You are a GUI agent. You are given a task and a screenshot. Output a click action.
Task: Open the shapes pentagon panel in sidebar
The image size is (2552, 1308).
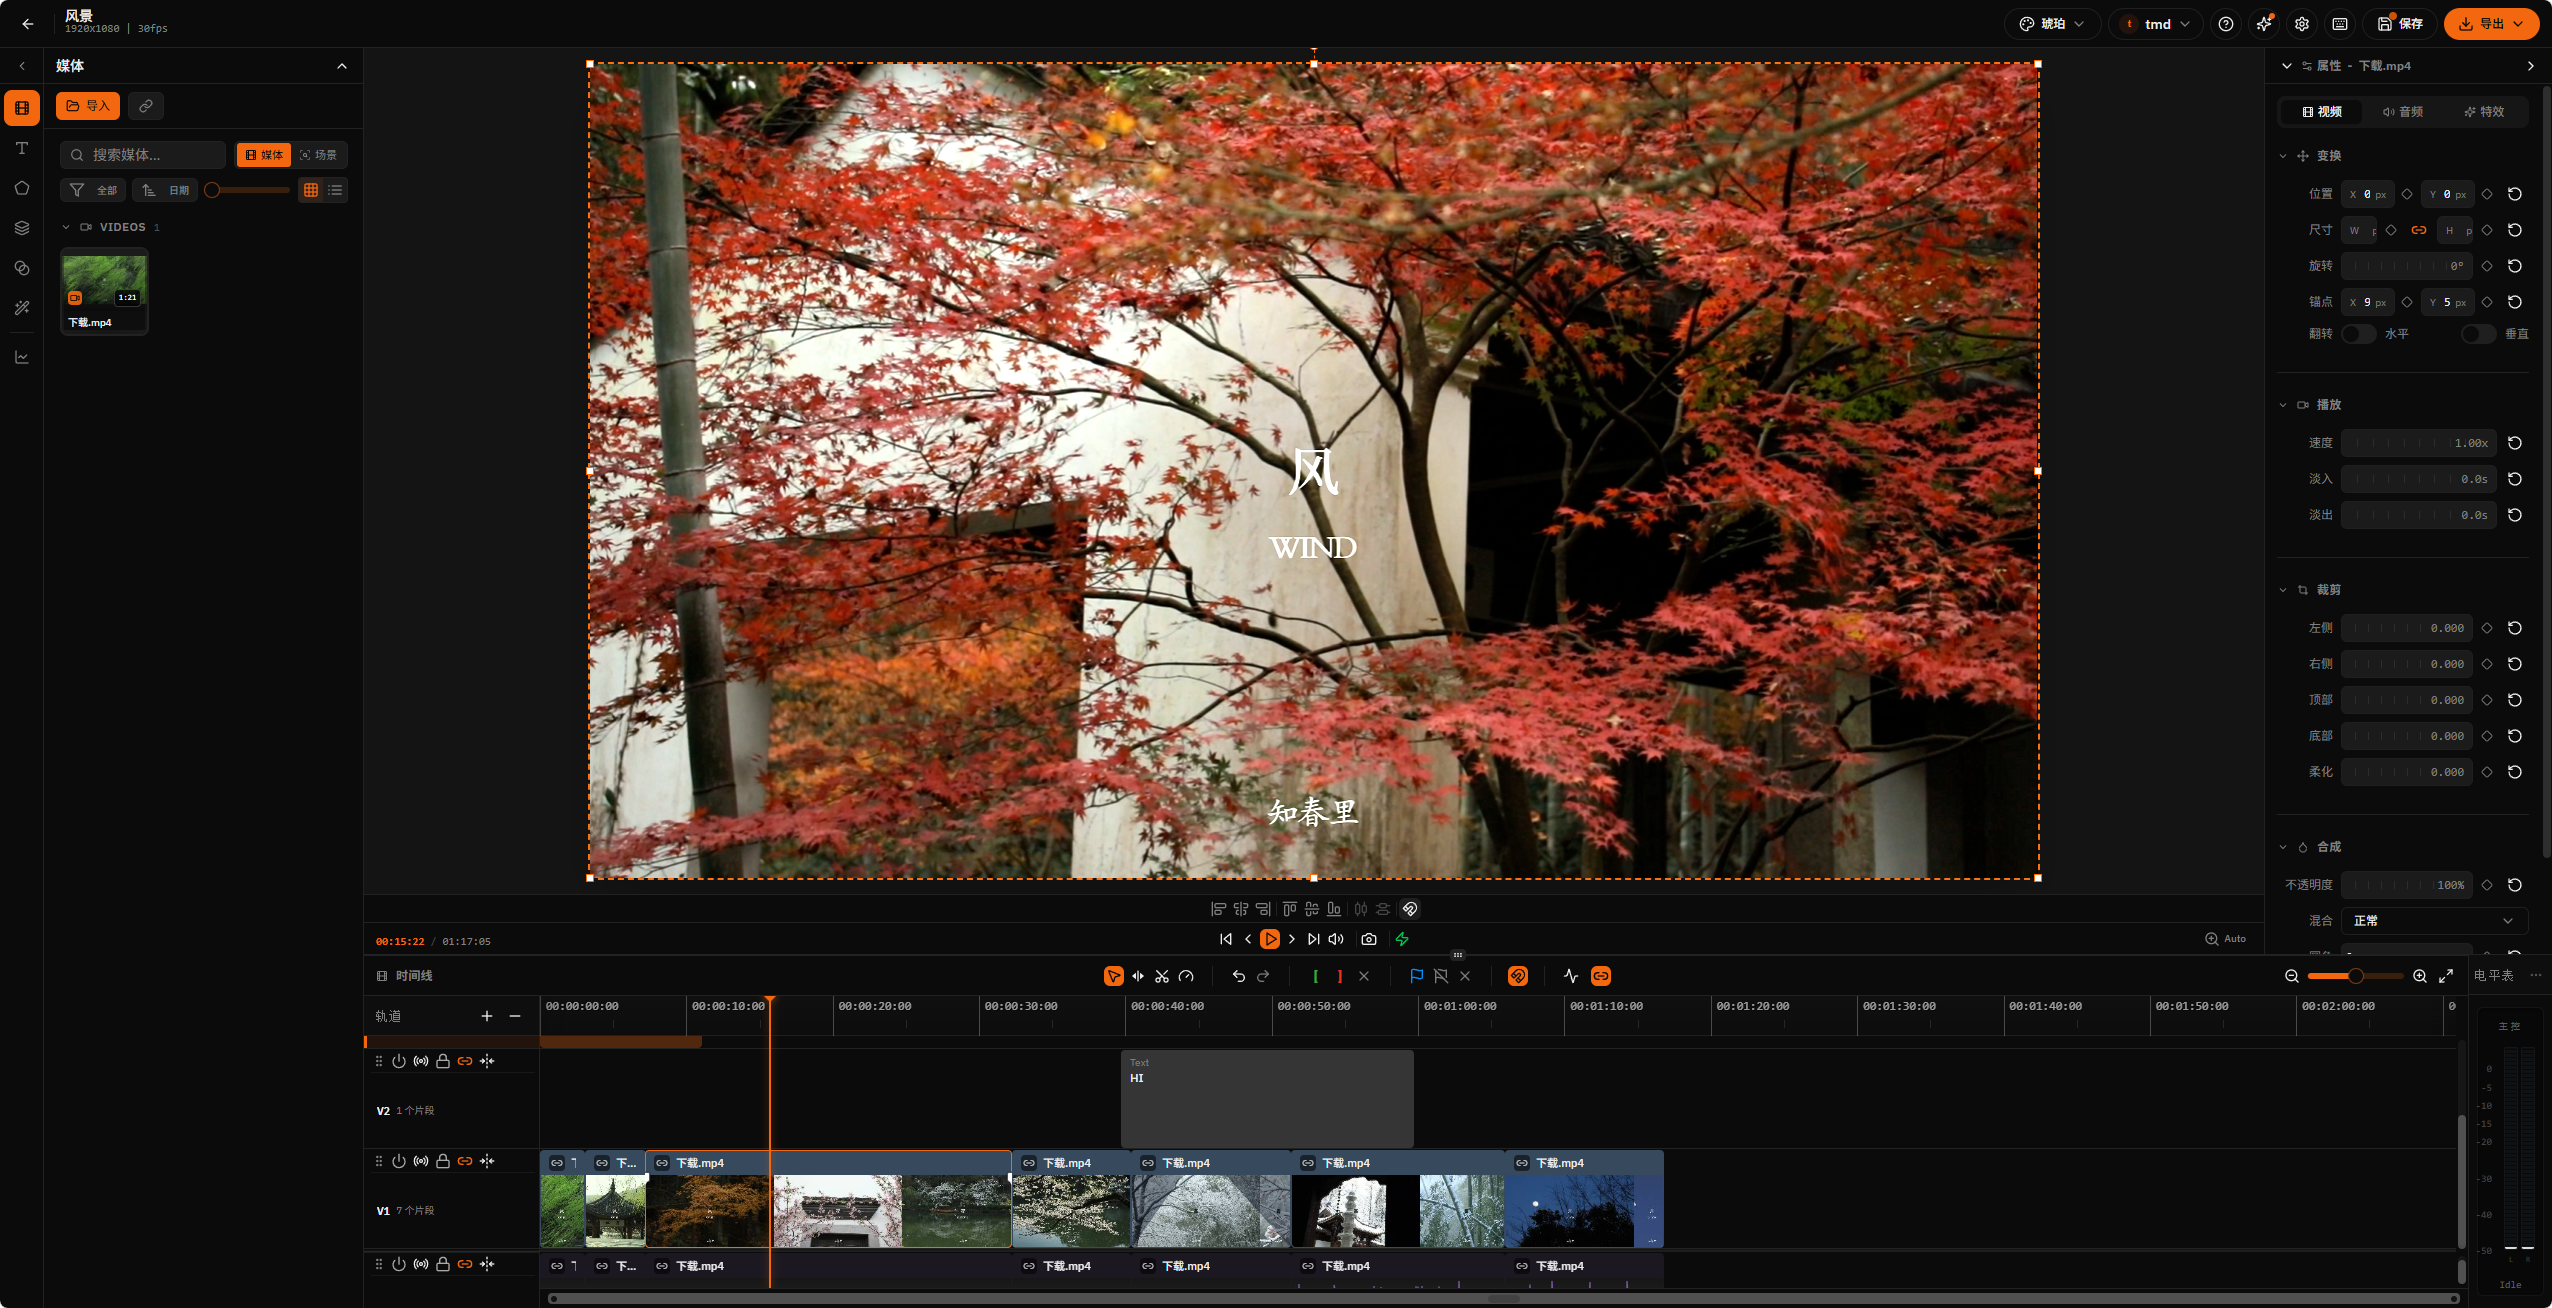[x=22, y=188]
